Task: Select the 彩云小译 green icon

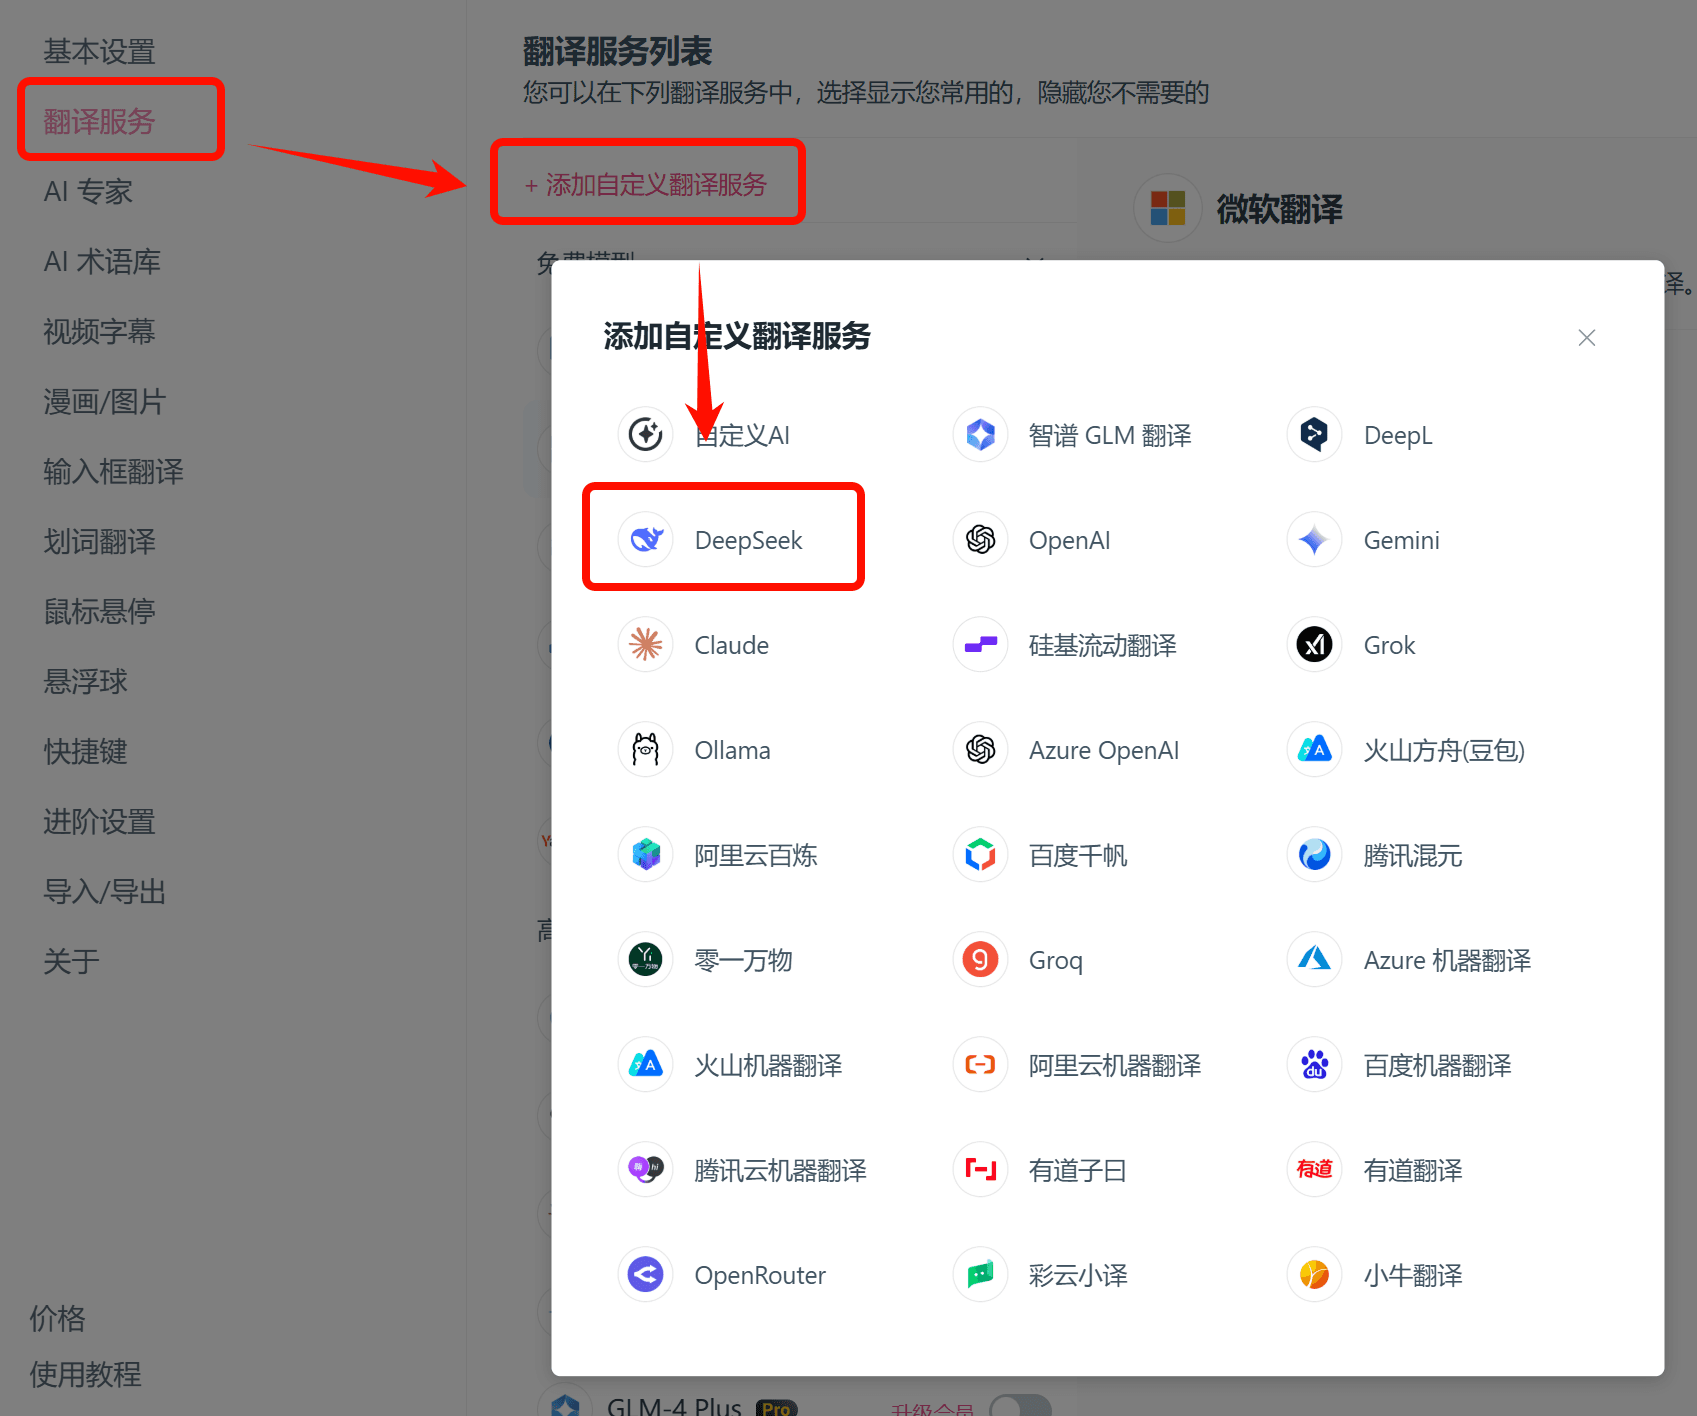Action: pyautogui.click(x=980, y=1275)
